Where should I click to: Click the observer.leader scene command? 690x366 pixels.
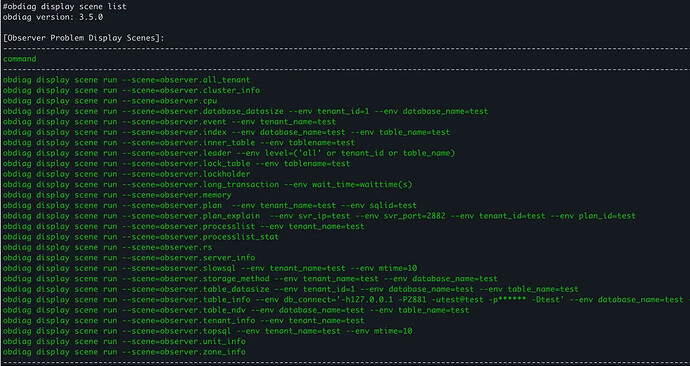click(x=229, y=154)
